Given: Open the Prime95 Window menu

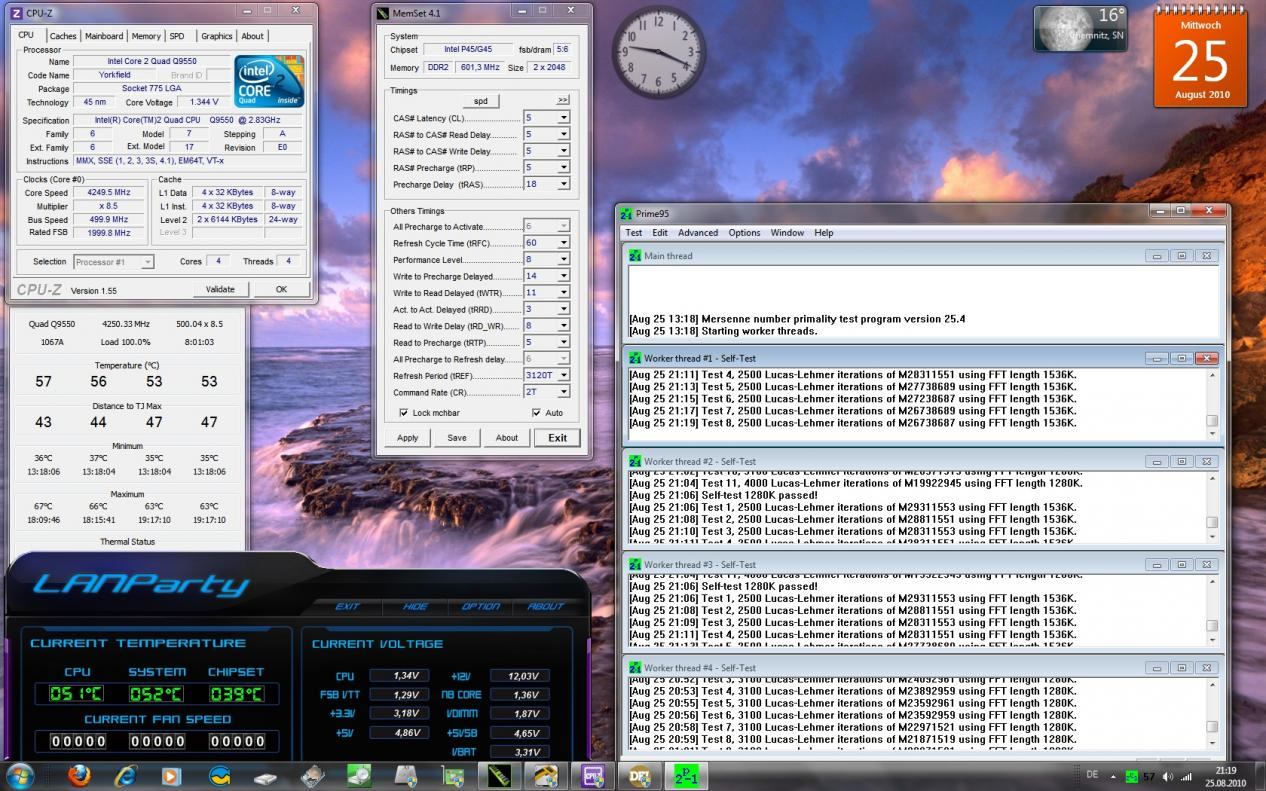Looking at the screenshot, I should pyautogui.click(x=787, y=233).
